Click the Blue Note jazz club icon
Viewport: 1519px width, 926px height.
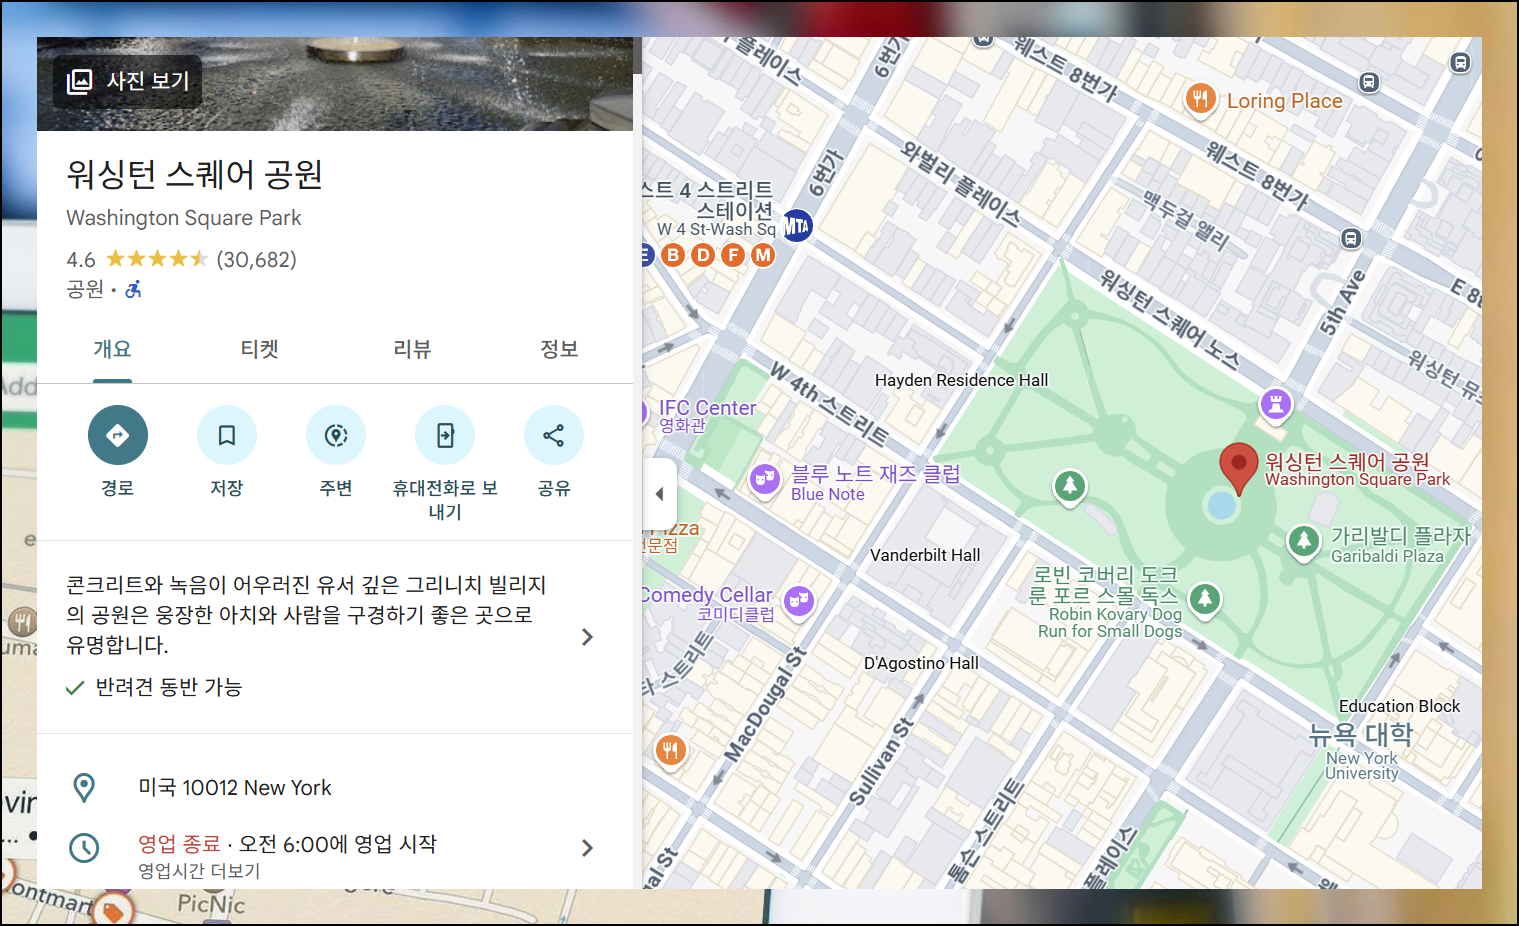click(765, 480)
